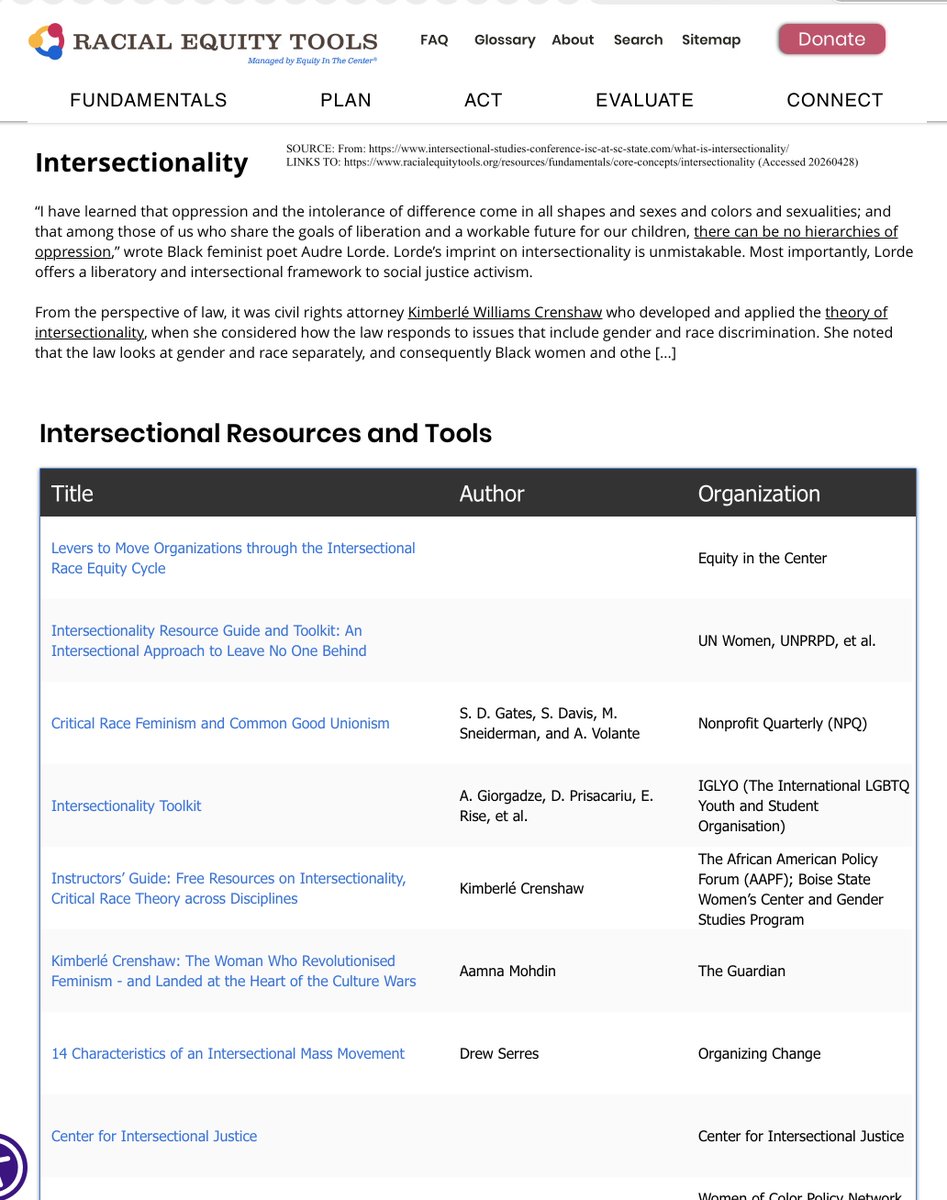Open the accessibility widget icon at bottom left

tap(10, 1168)
